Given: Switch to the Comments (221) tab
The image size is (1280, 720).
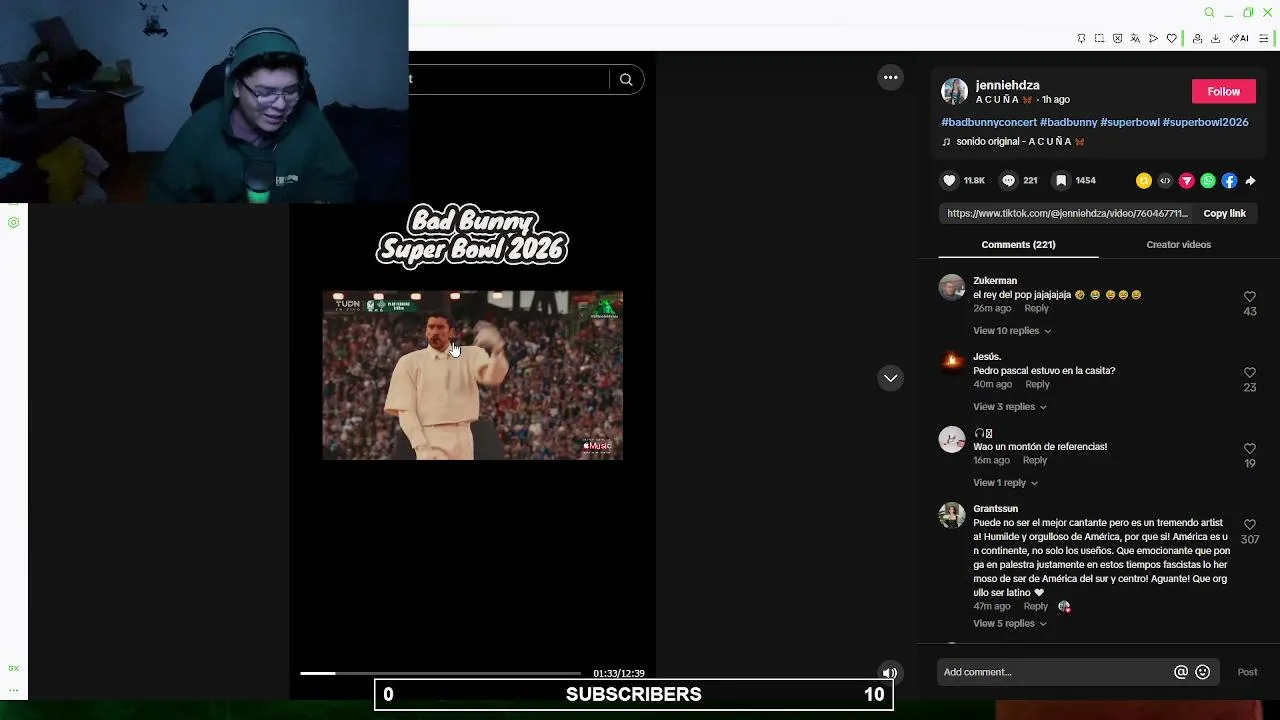Looking at the screenshot, I should click(1018, 245).
